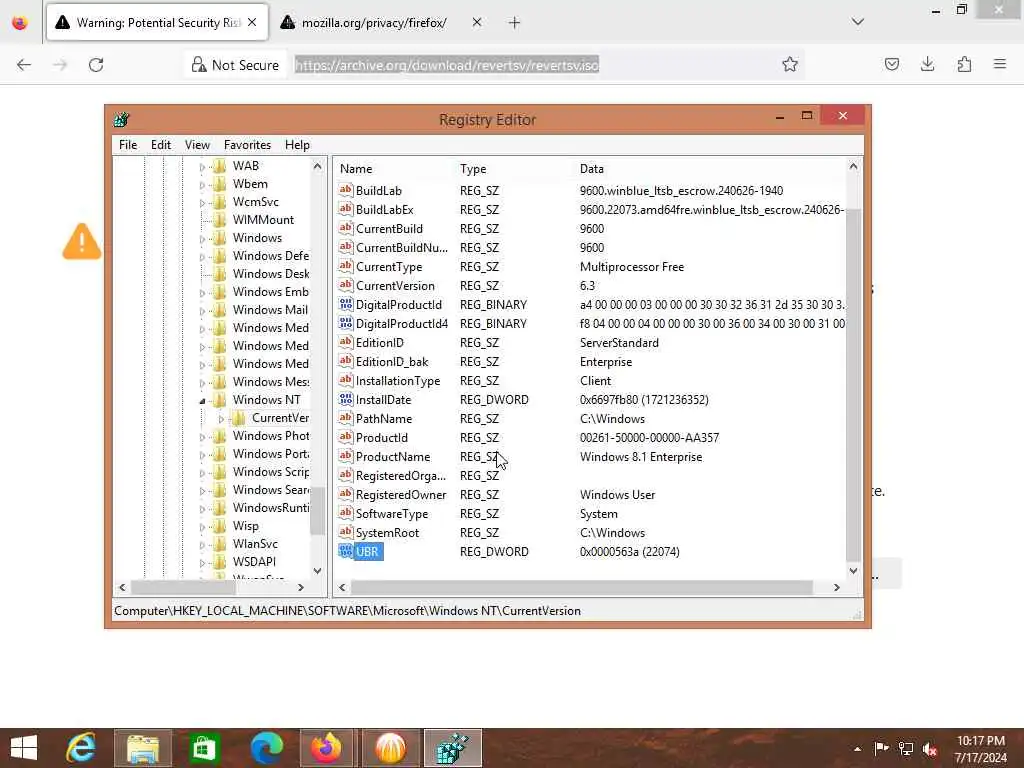Open the Windows Store taskbar icon
The height and width of the screenshot is (768, 1024).
point(204,748)
